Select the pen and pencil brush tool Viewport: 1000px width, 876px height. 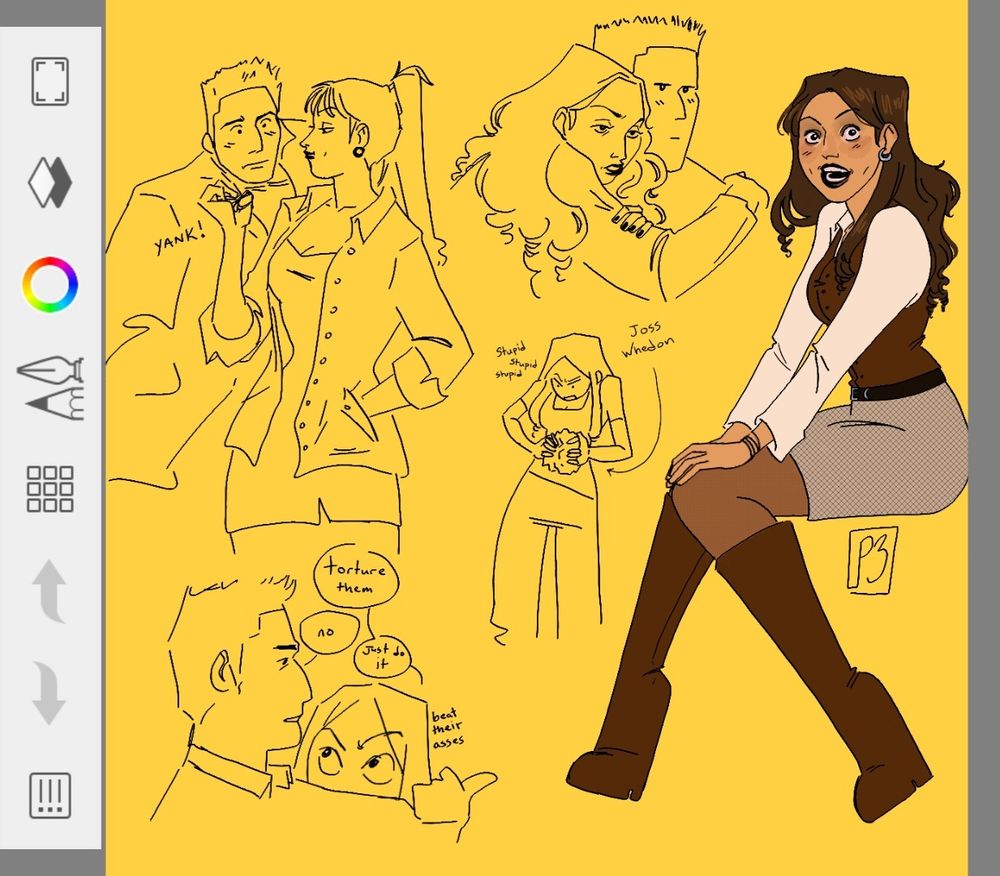(50, 387)
